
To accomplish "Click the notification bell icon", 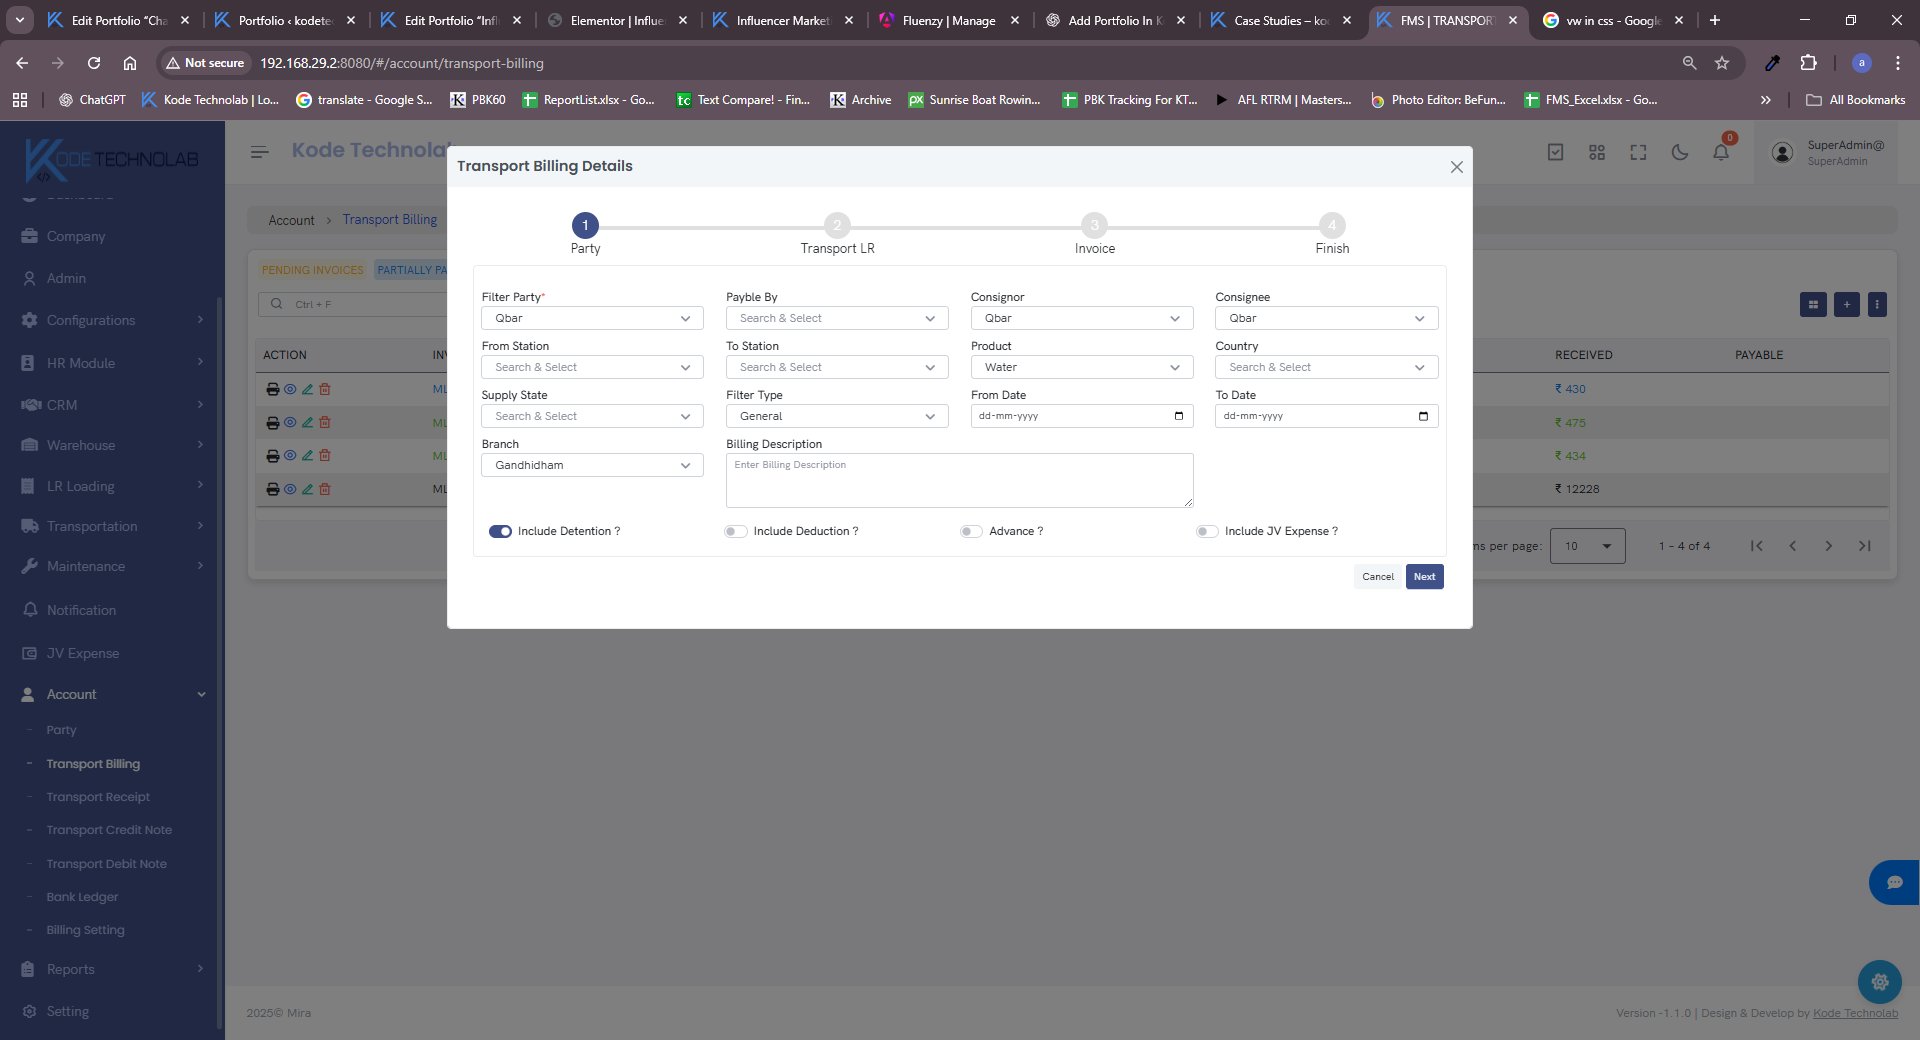I will [x=1721, y=152].
